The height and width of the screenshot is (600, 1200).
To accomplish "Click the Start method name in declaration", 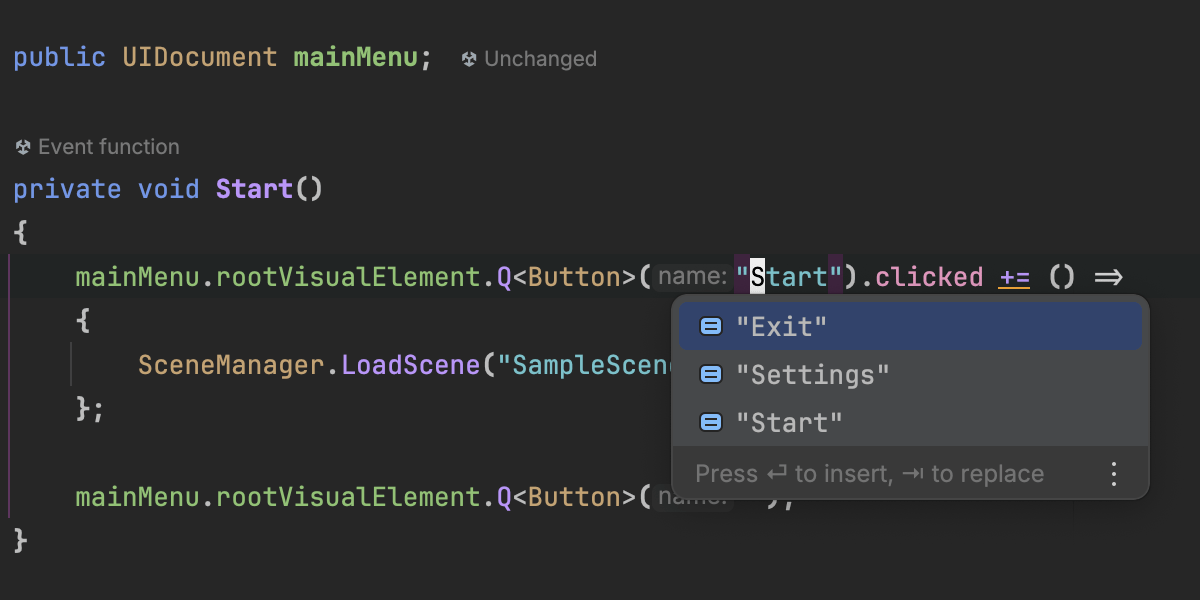I will point(254,189).
